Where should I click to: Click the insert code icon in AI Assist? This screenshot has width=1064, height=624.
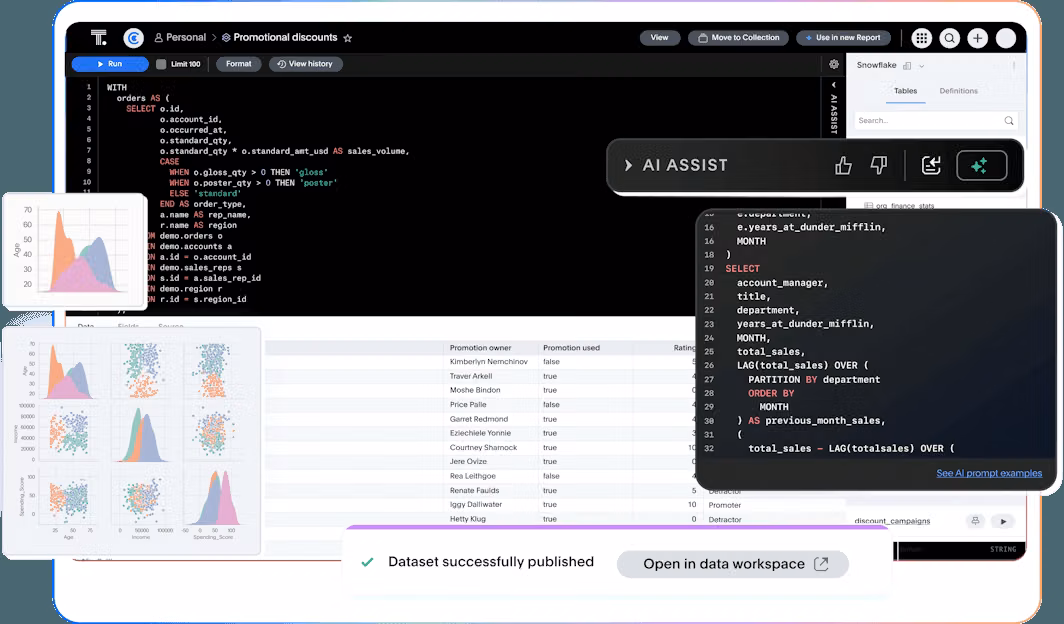pos(931,165)
